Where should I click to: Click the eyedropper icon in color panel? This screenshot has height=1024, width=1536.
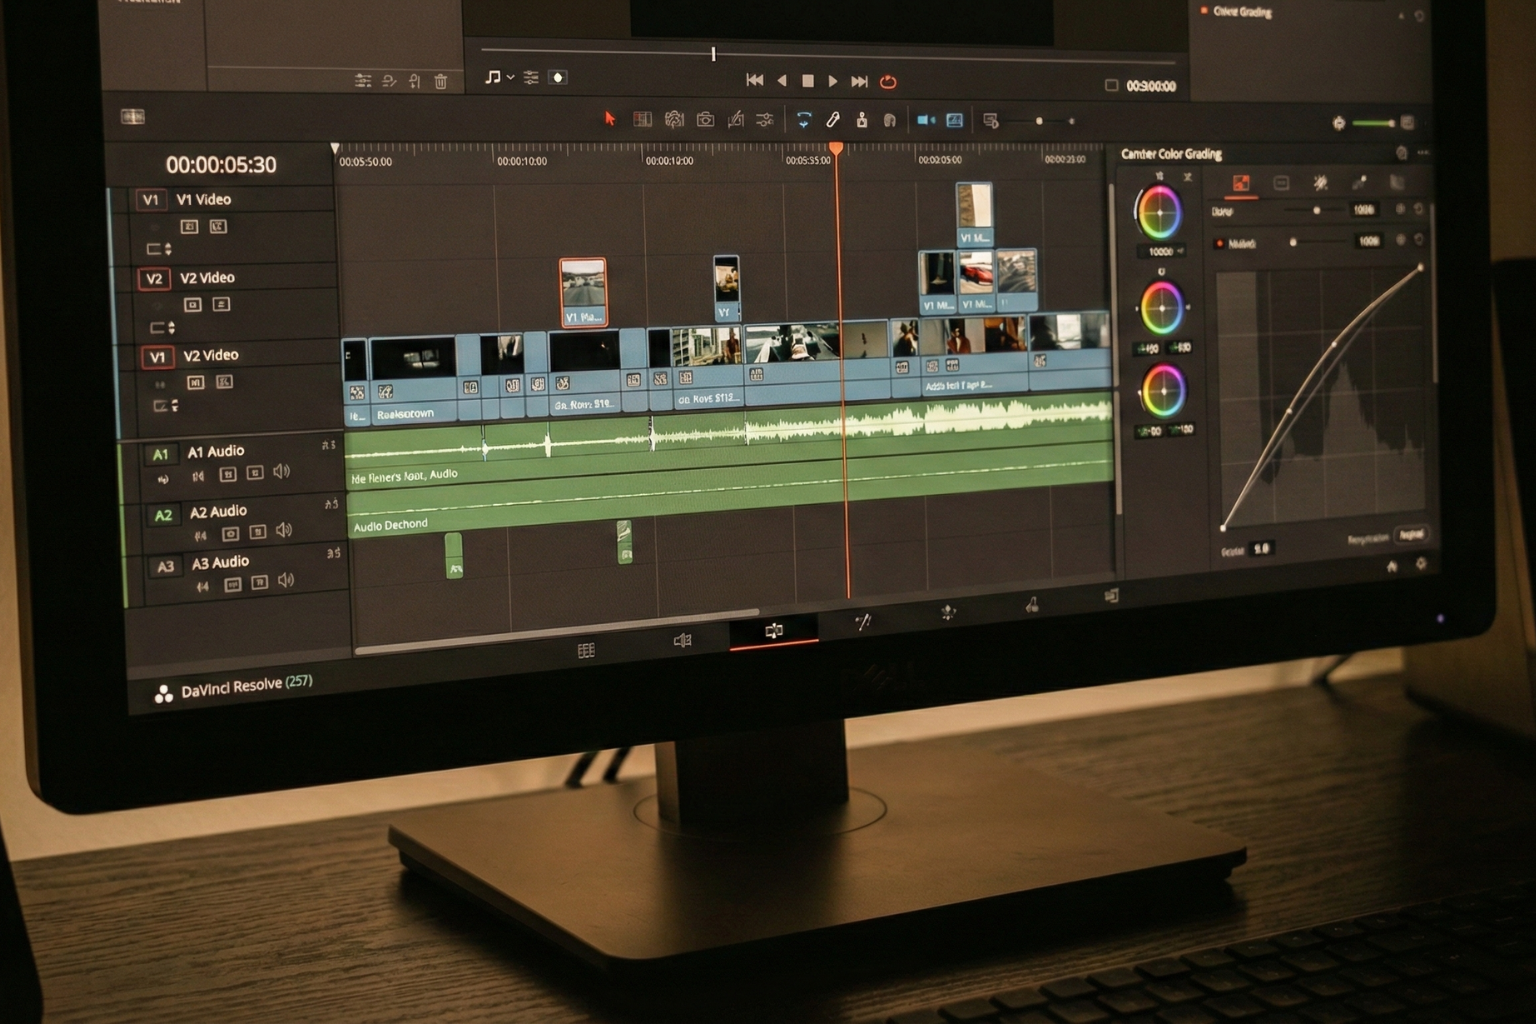coord(1358,182)
